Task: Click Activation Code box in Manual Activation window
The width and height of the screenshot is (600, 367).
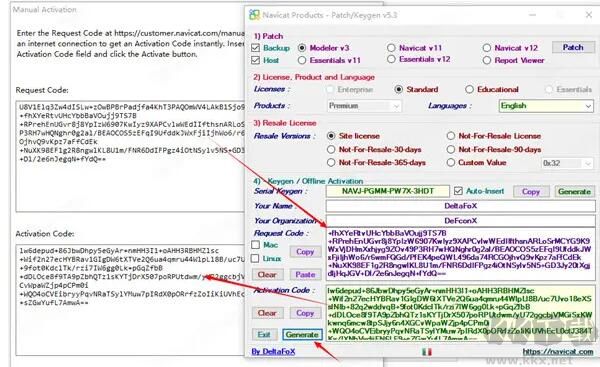Action: pyautogui.click(x=130, y=300)
